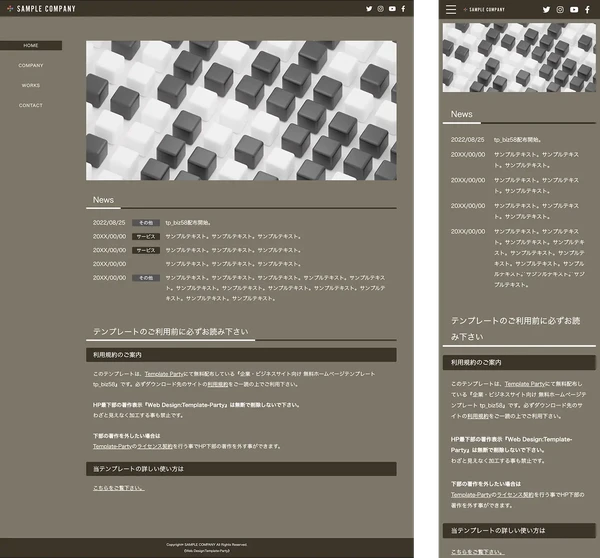Select HOME in the left sidebar menu
This screenshot has width=600, height=558.
coord(31,45)
